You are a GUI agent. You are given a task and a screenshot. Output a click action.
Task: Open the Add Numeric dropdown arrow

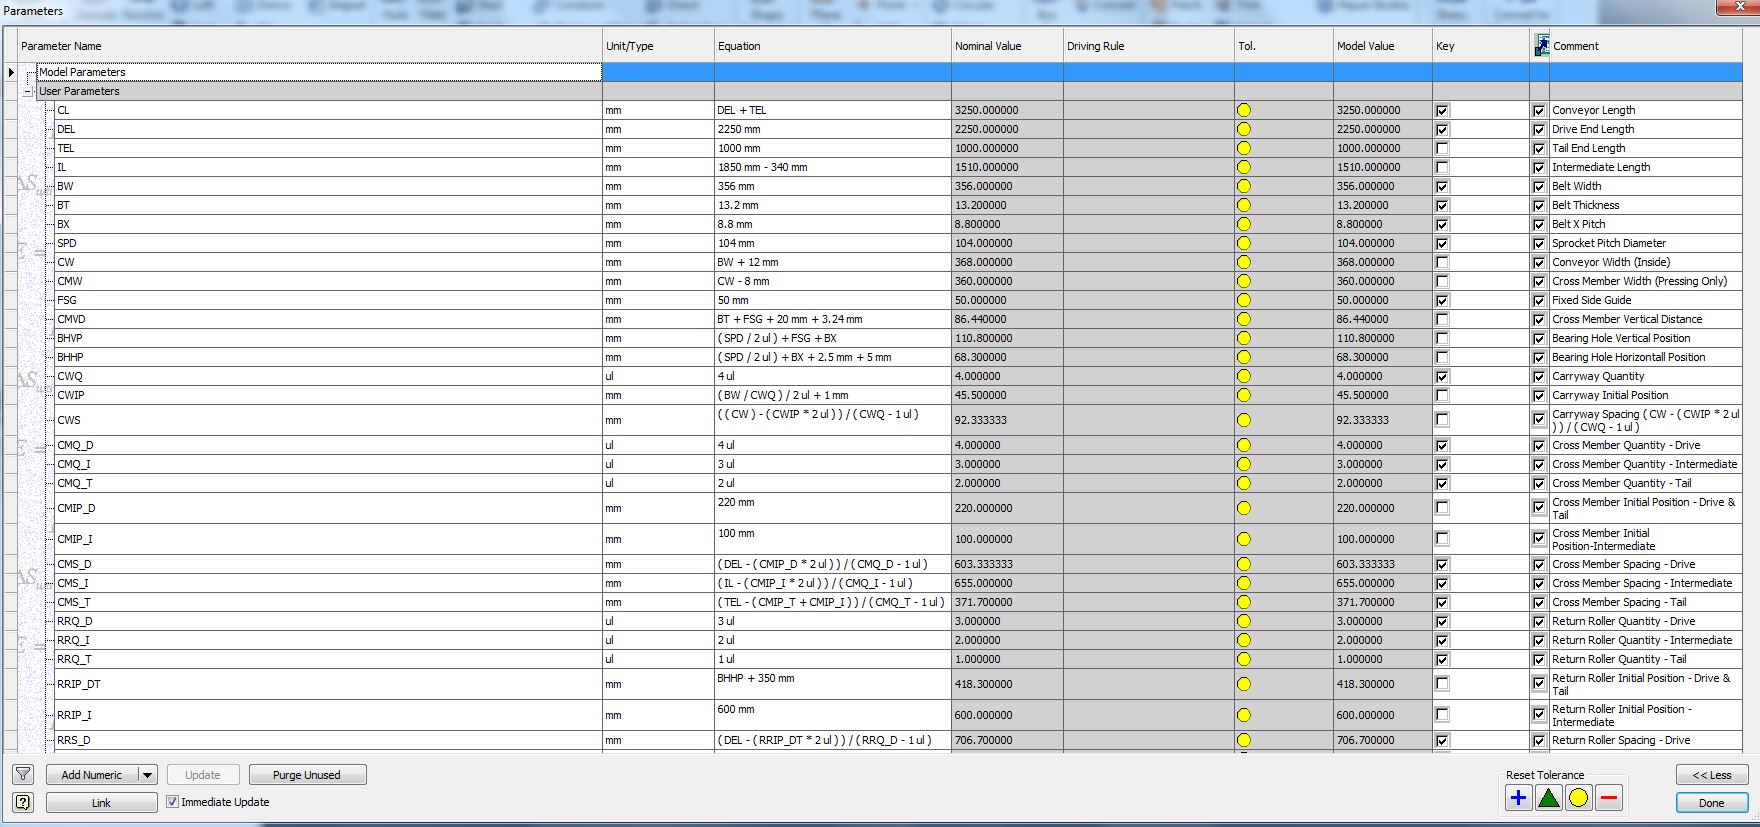(x=147, y=775)
